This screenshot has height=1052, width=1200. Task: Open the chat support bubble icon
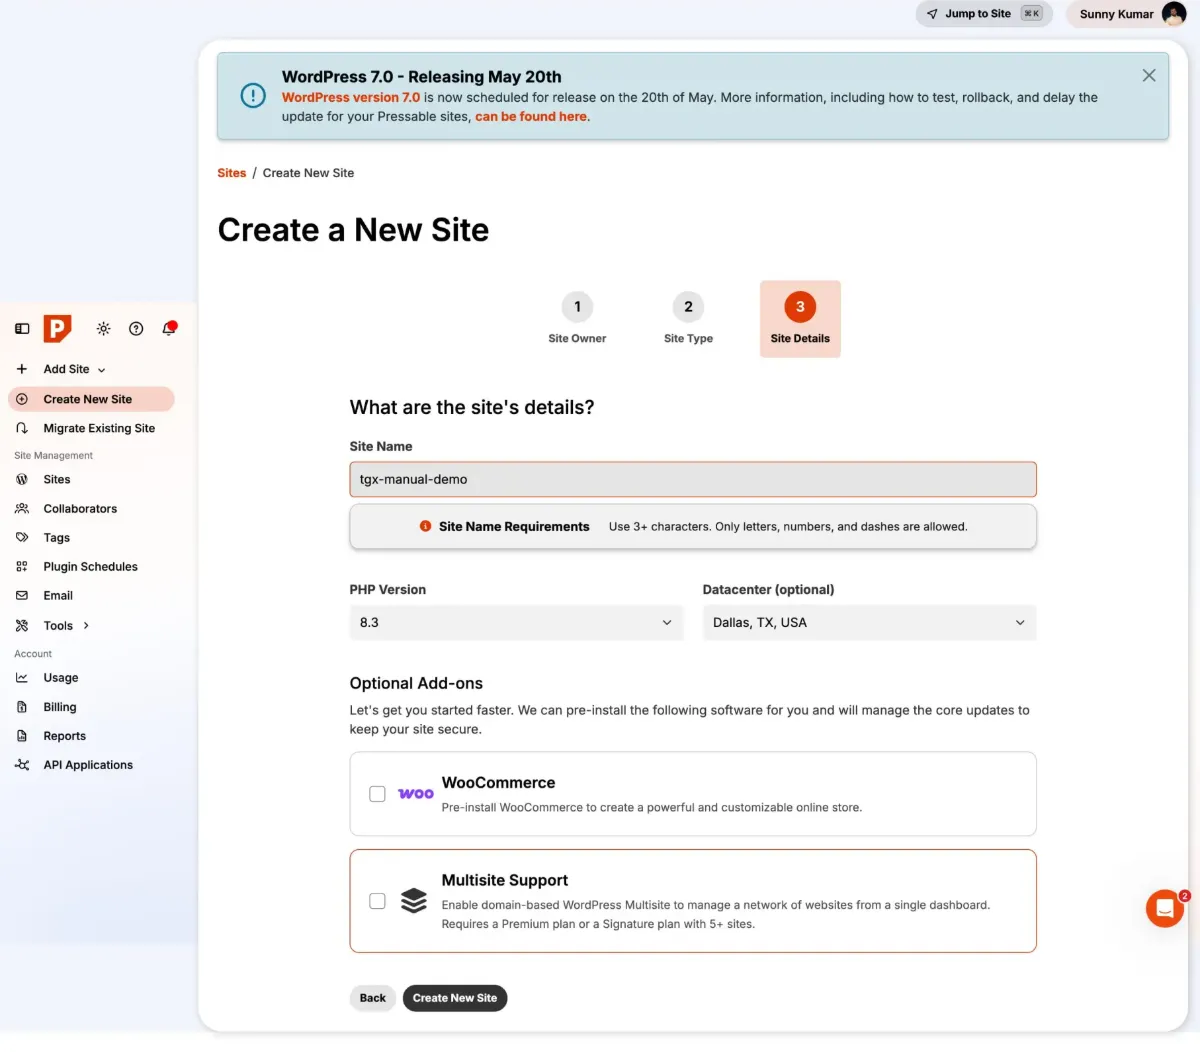1164,908
